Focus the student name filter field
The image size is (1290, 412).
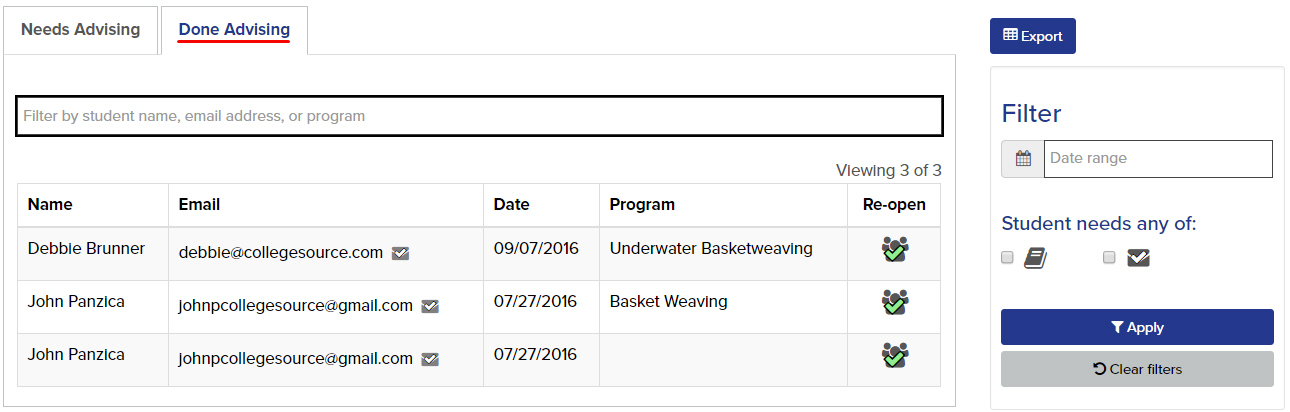[479, 116]
